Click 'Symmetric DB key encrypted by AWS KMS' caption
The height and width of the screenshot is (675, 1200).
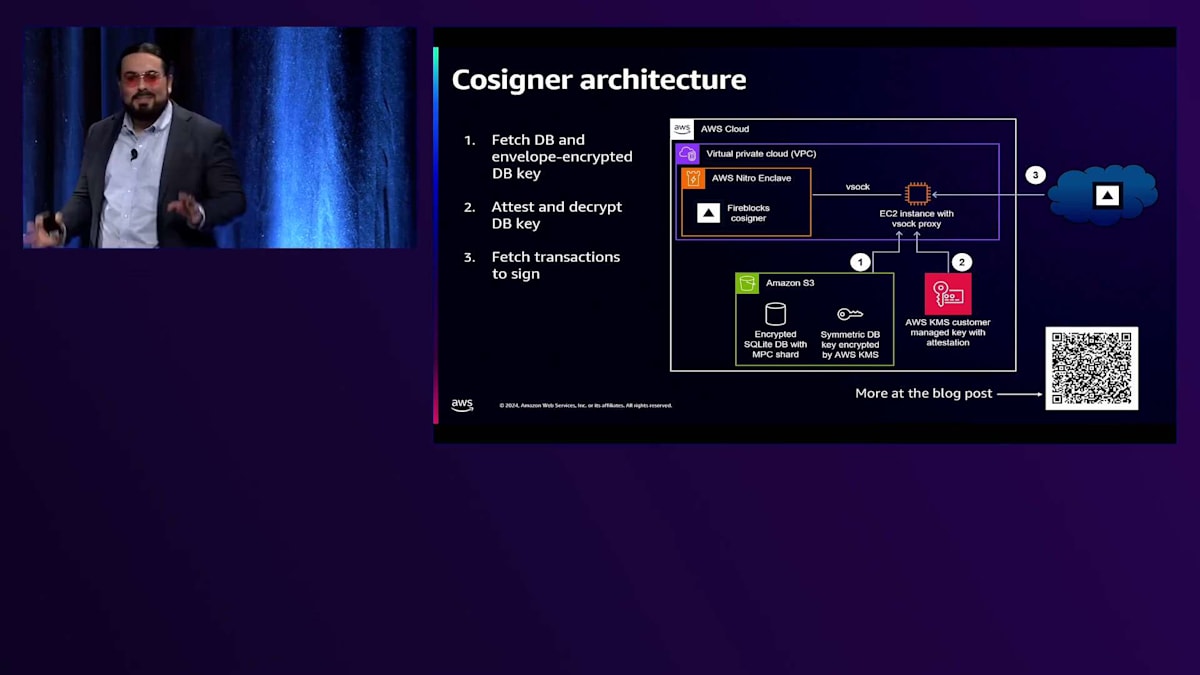pyautogui.click(x=850, y=345)
